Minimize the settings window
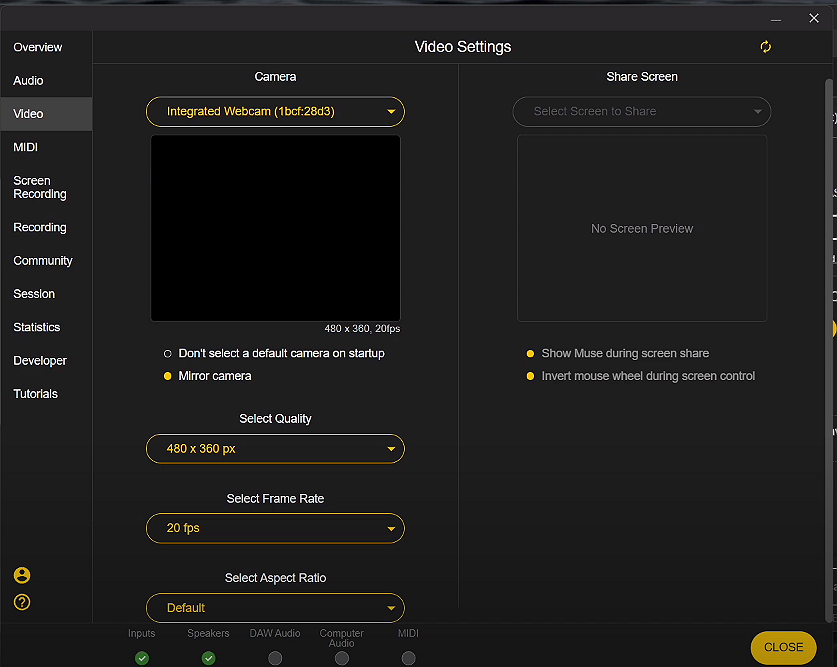This screenshot has width=837, height=667. tap(776, 19)
